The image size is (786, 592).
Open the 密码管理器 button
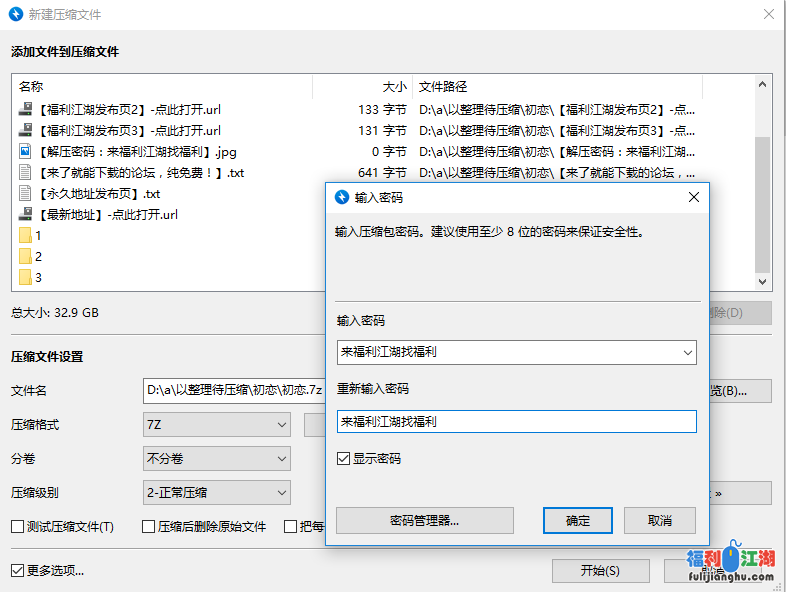(424, 521)
